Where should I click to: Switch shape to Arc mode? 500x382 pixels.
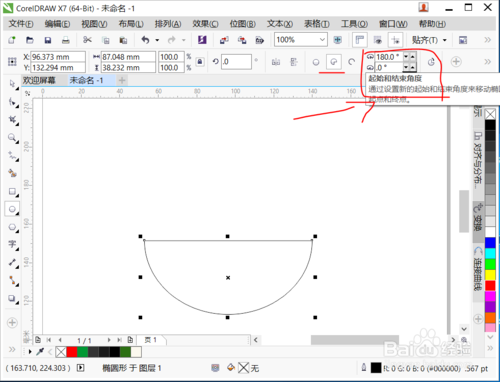point(351,62)
